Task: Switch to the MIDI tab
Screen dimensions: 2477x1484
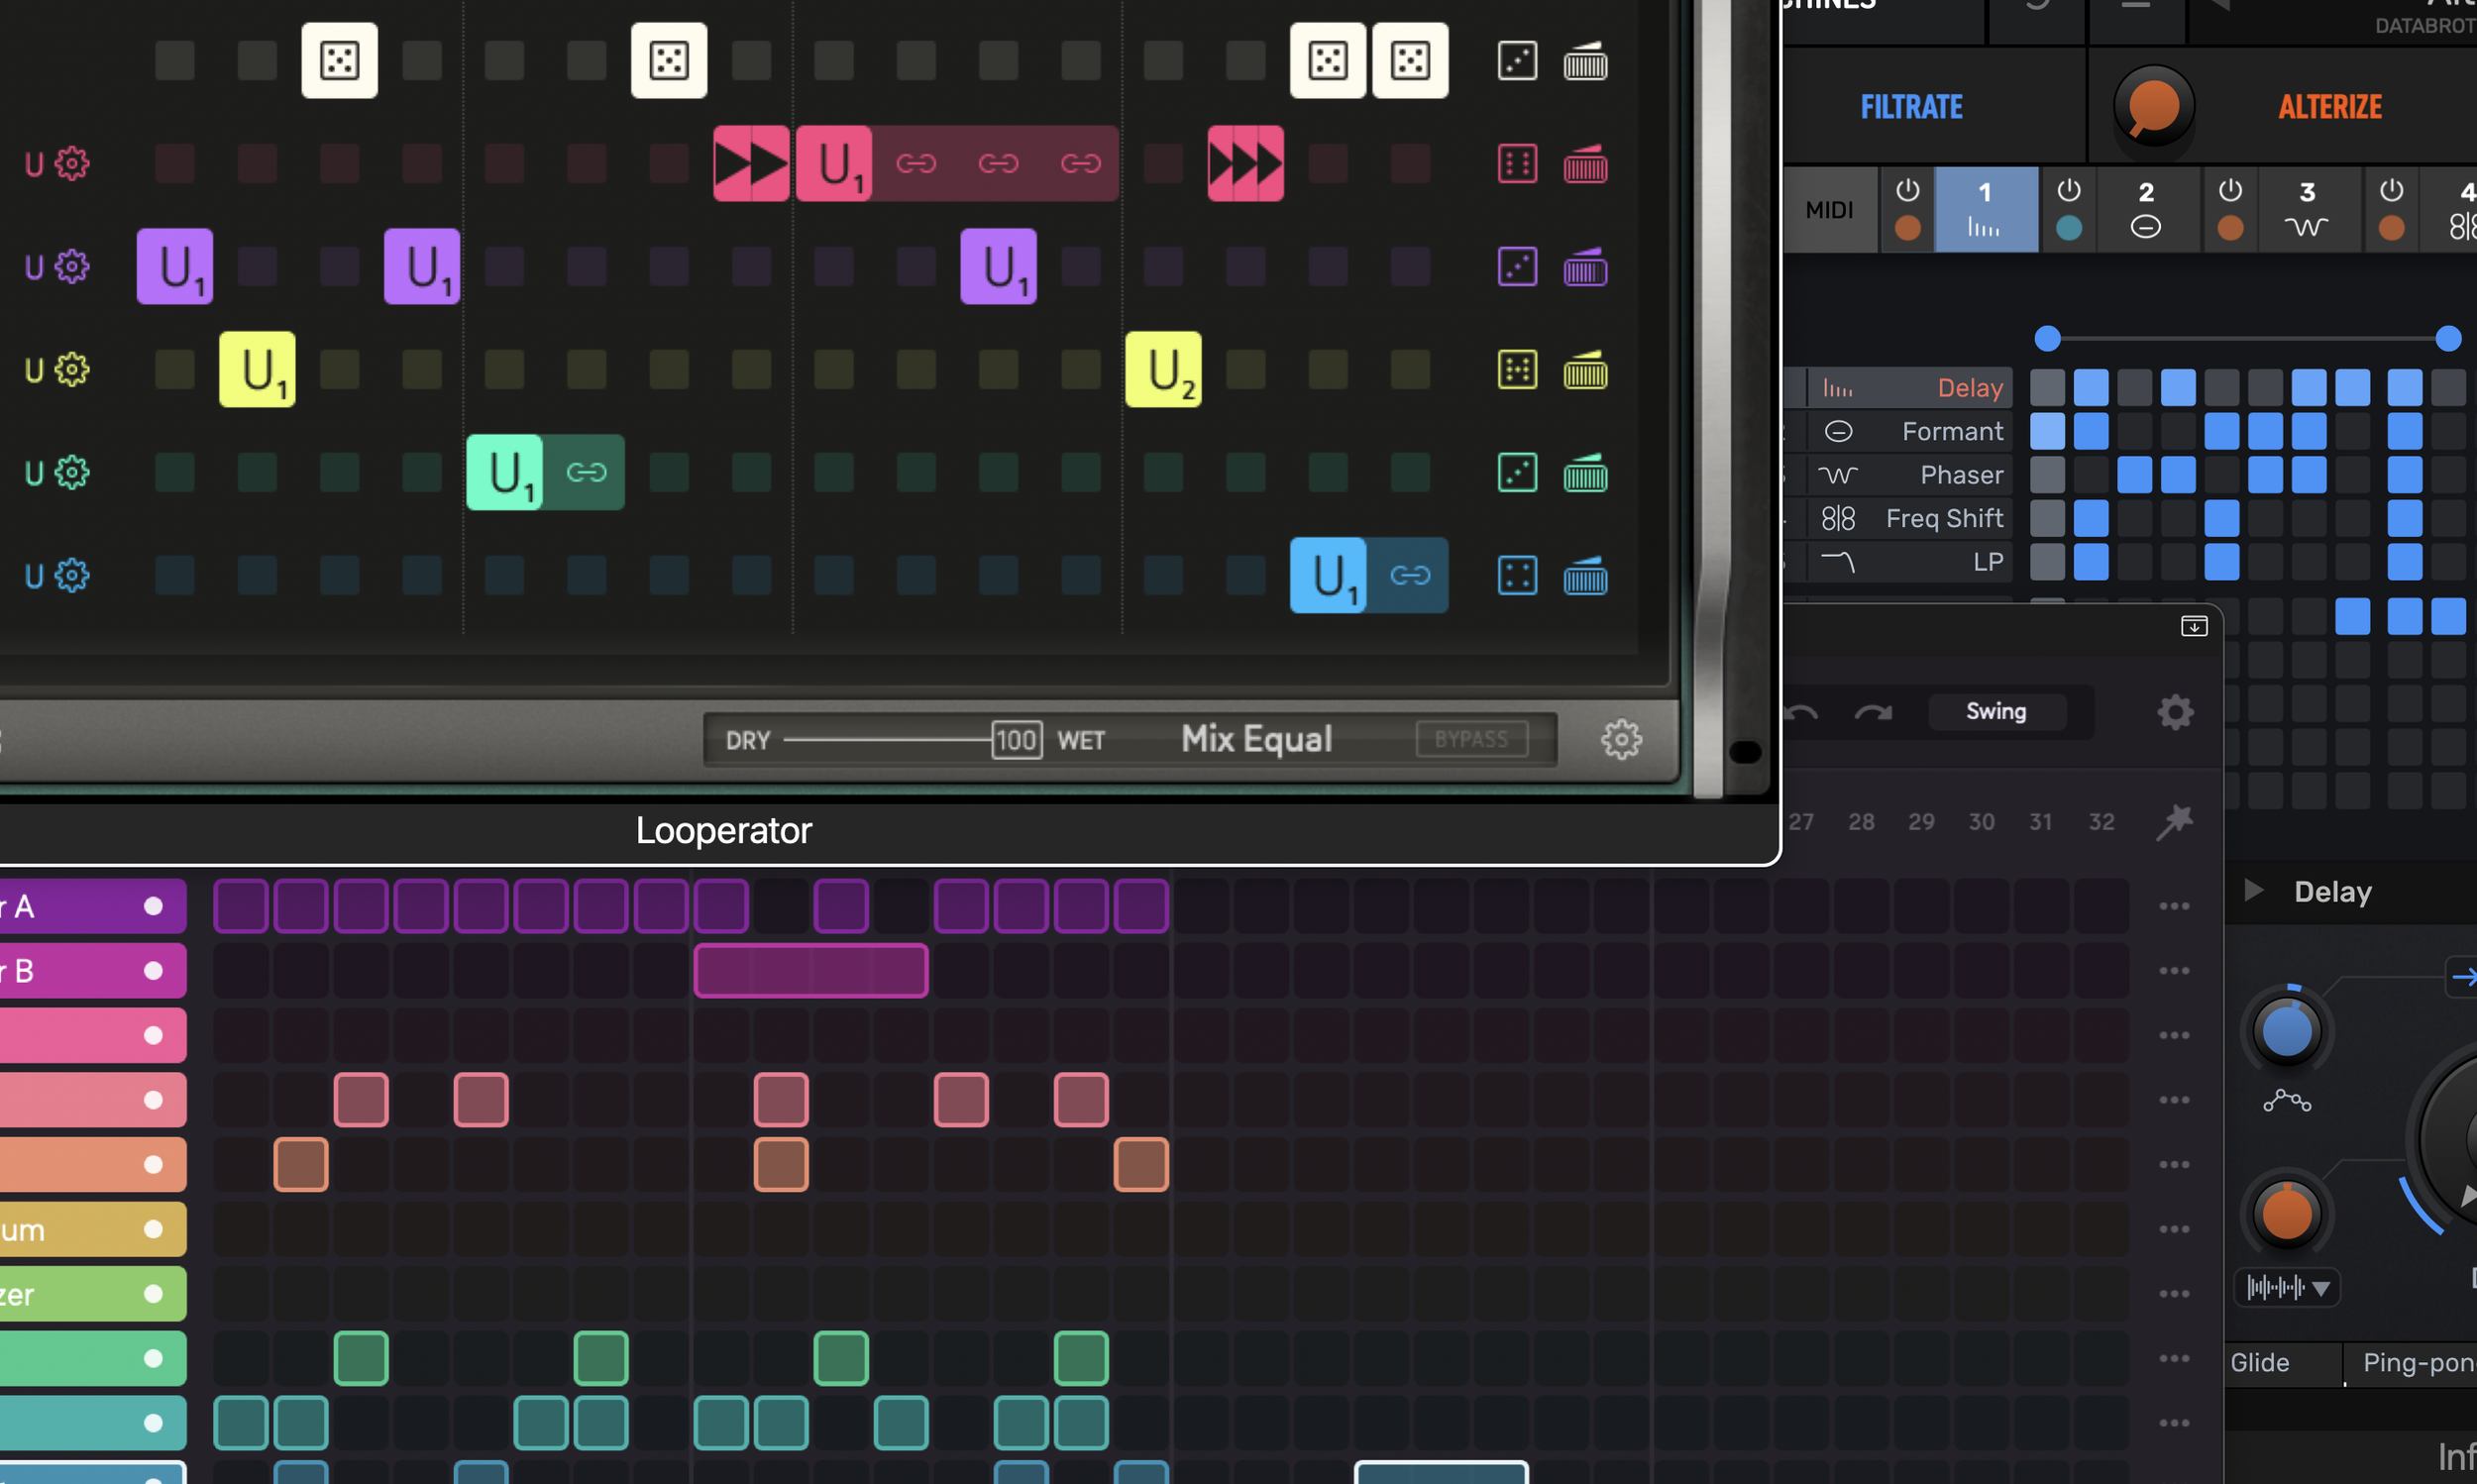Action: pyautogui.click(x=1830, y=209)
